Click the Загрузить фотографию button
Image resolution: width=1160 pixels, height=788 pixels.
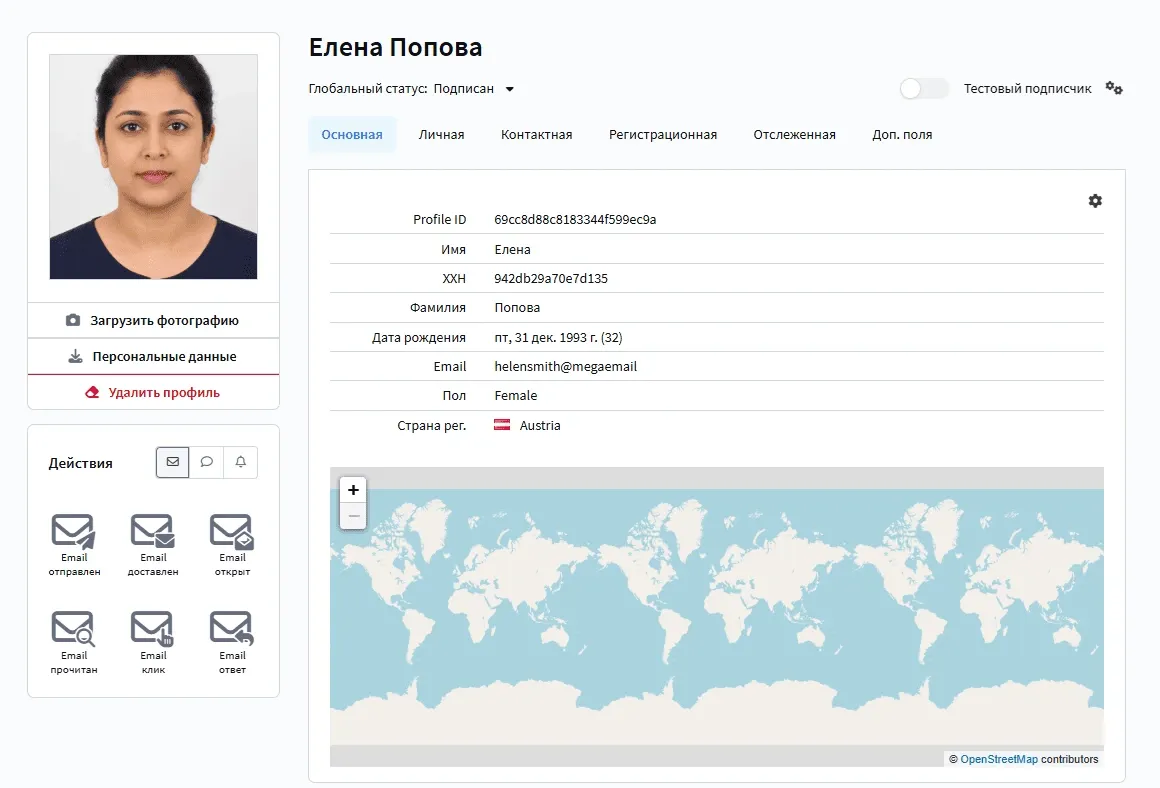click(x=153, y=320)
